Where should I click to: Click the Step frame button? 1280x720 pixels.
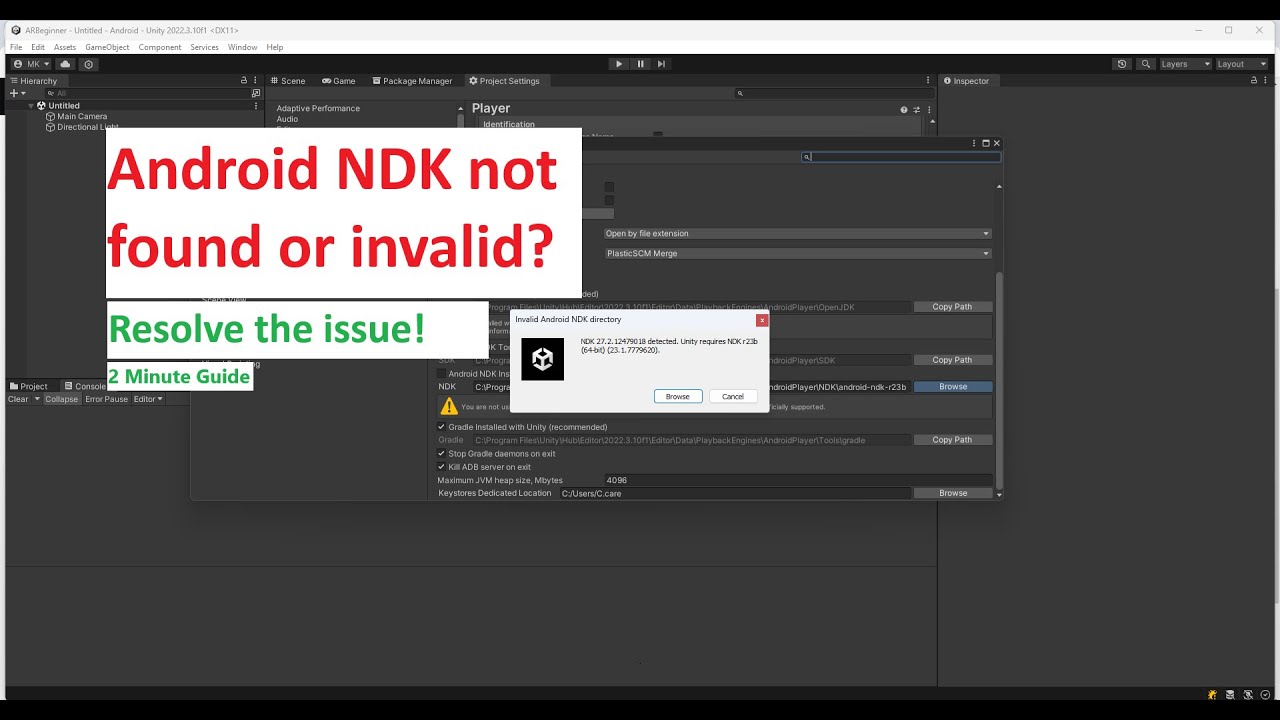[x=661, y=64]
